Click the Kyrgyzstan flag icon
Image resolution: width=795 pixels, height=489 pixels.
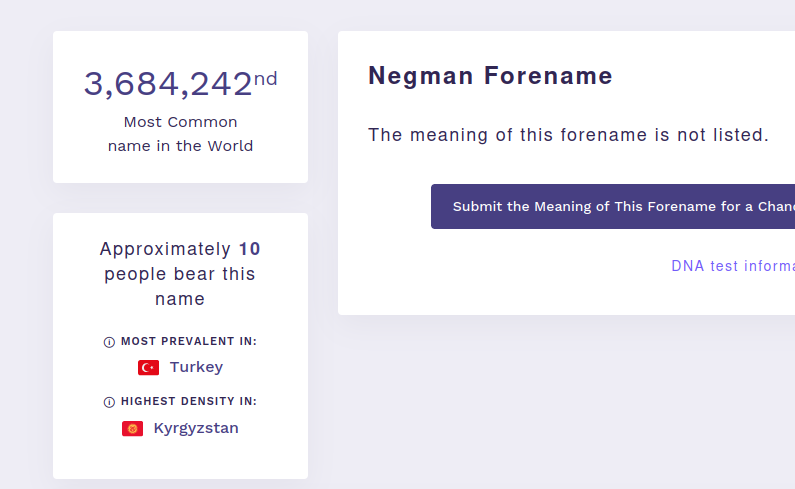[x=132, y=429]
